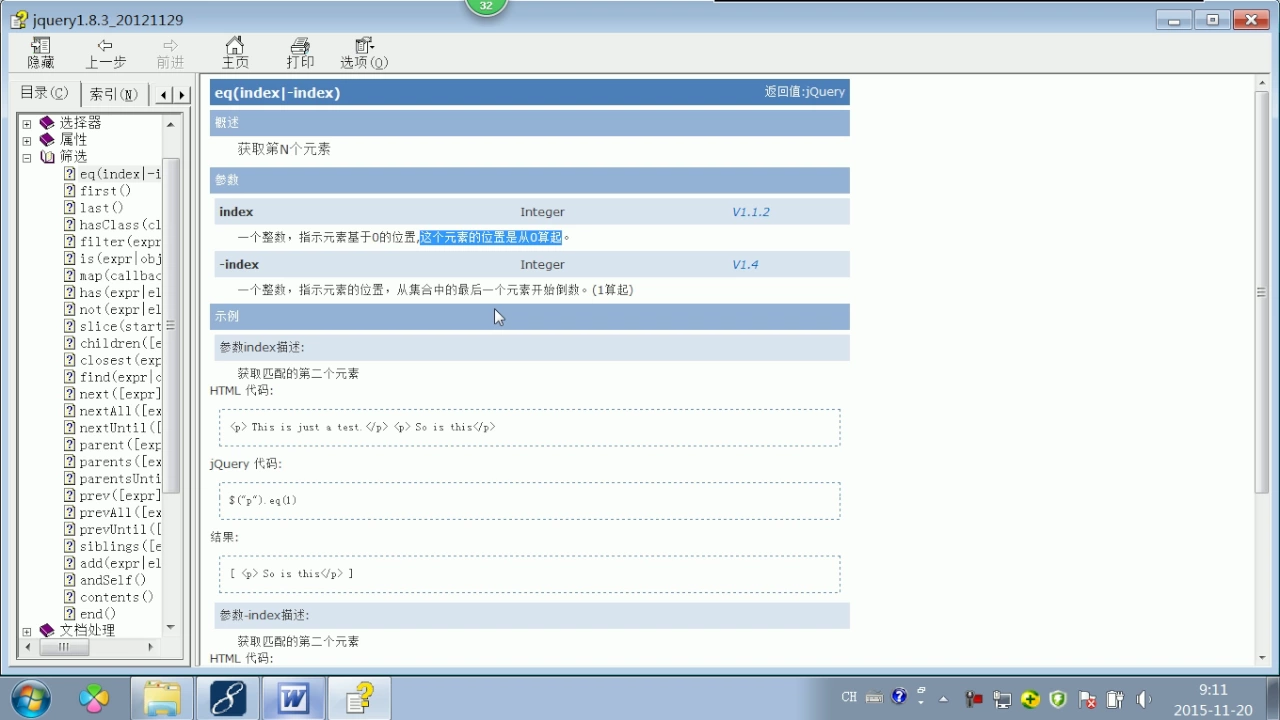This screenshot has width=1280, height=720.
Task: Expand the 属性 tree node
Action: pyautogui.click(x=27, y=140)
